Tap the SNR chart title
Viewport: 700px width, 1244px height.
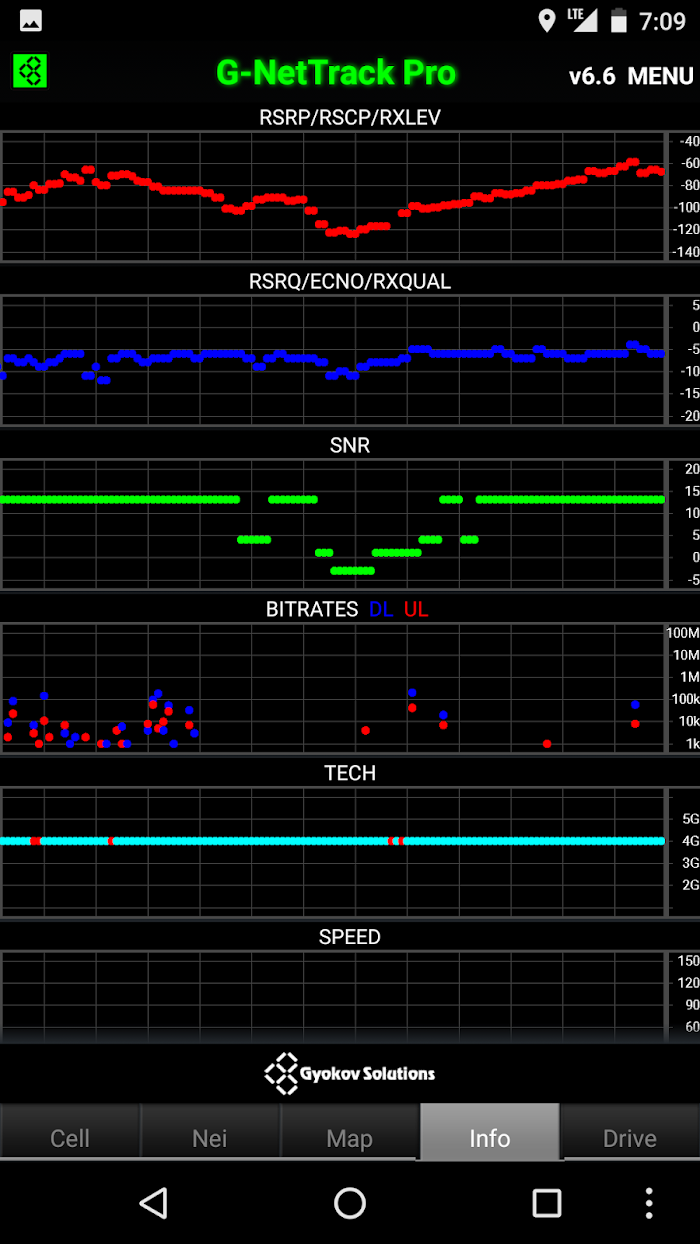(x=350, y=446)
